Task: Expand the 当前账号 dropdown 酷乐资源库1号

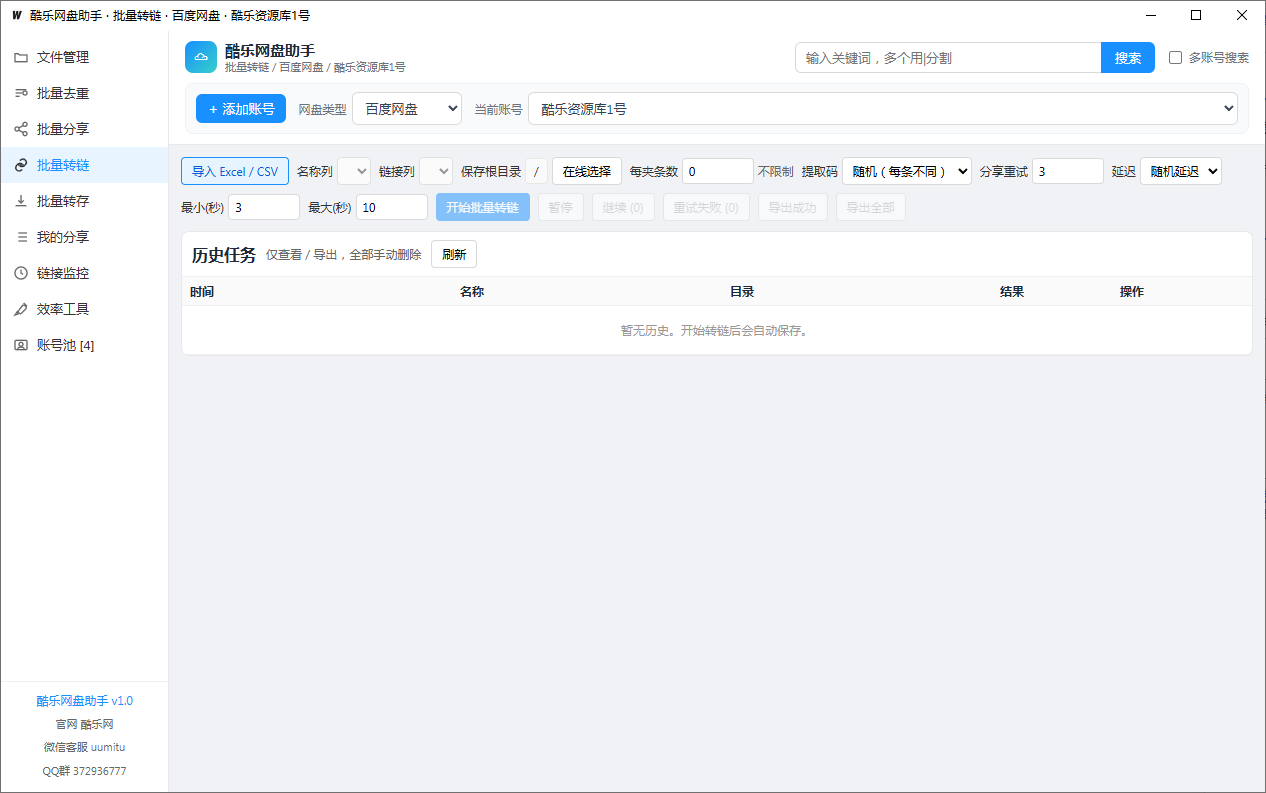Action: (x=883, y=109)
